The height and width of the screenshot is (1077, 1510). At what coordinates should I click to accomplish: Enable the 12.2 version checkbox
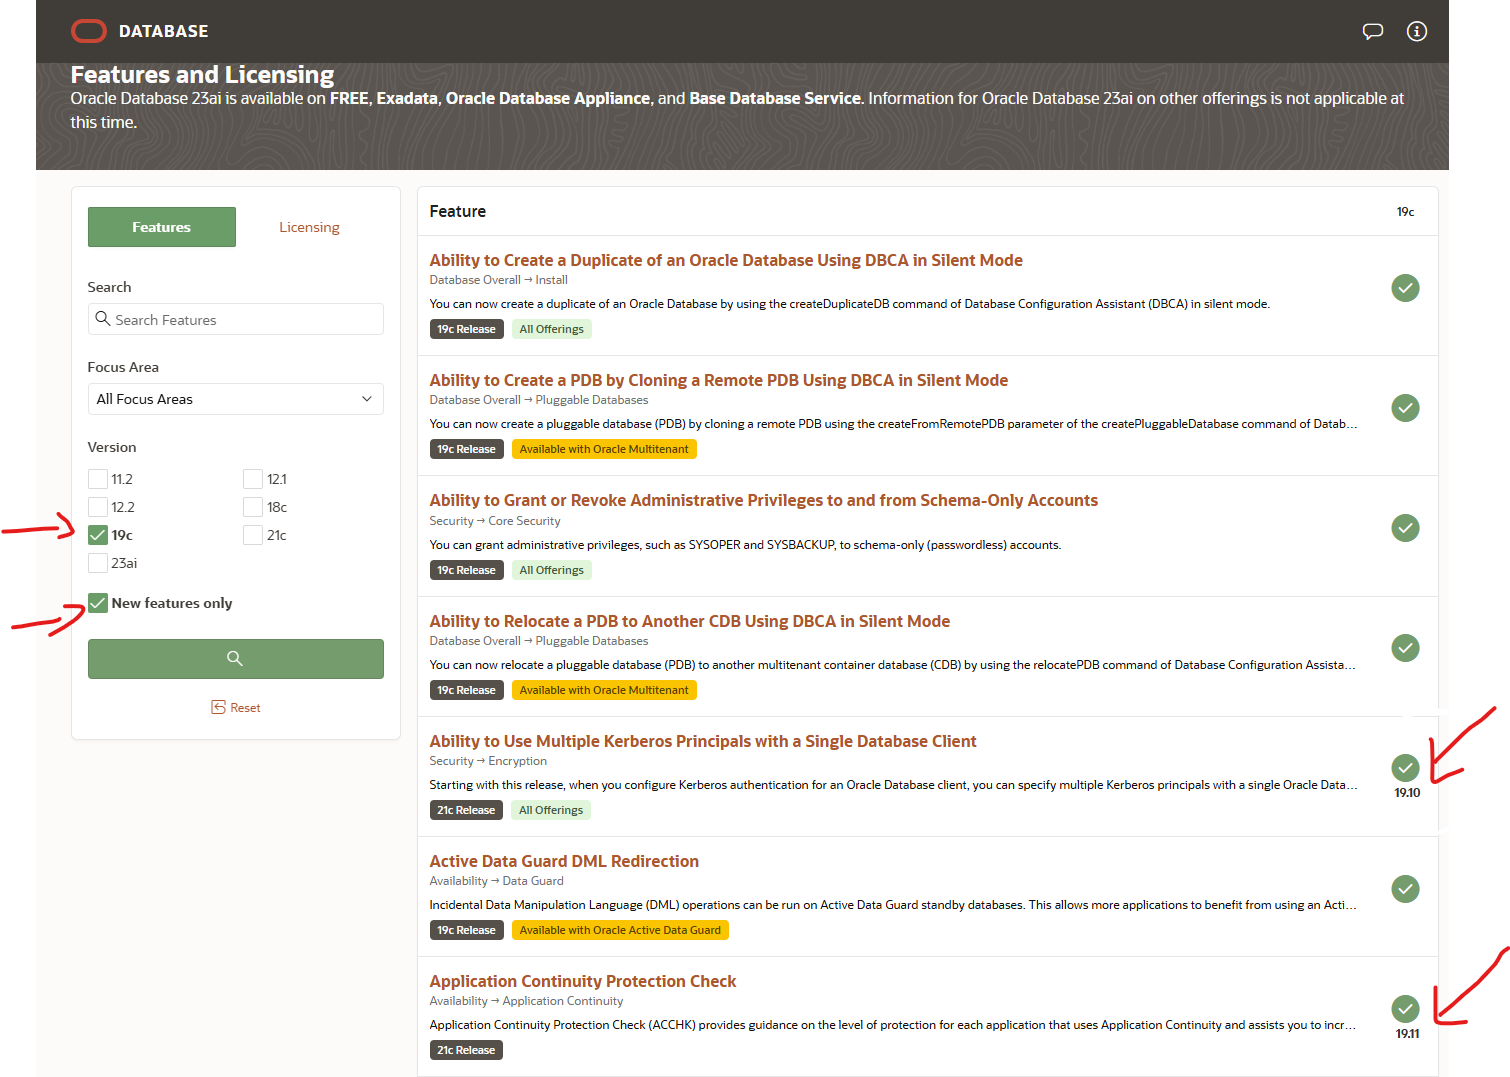(98, 507)
